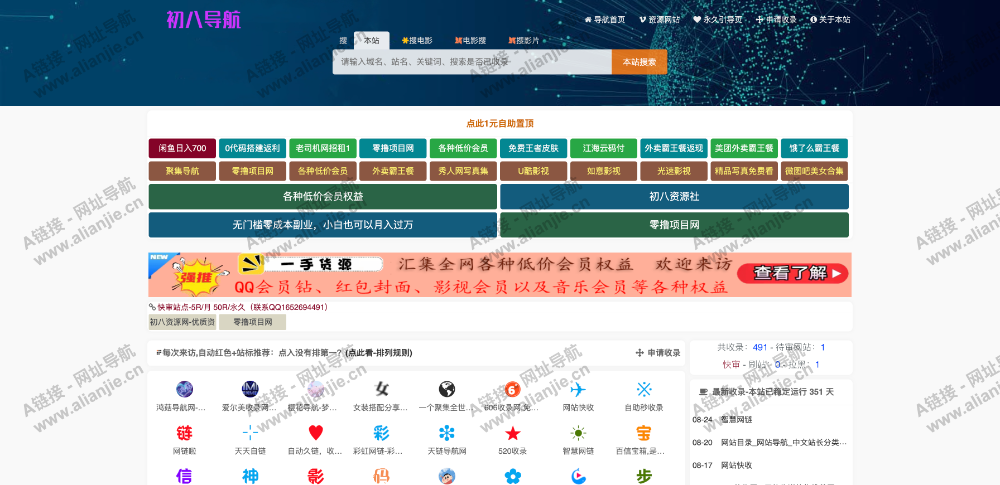
Task: Click the purple 信 site icon
Action: [184, 476]
